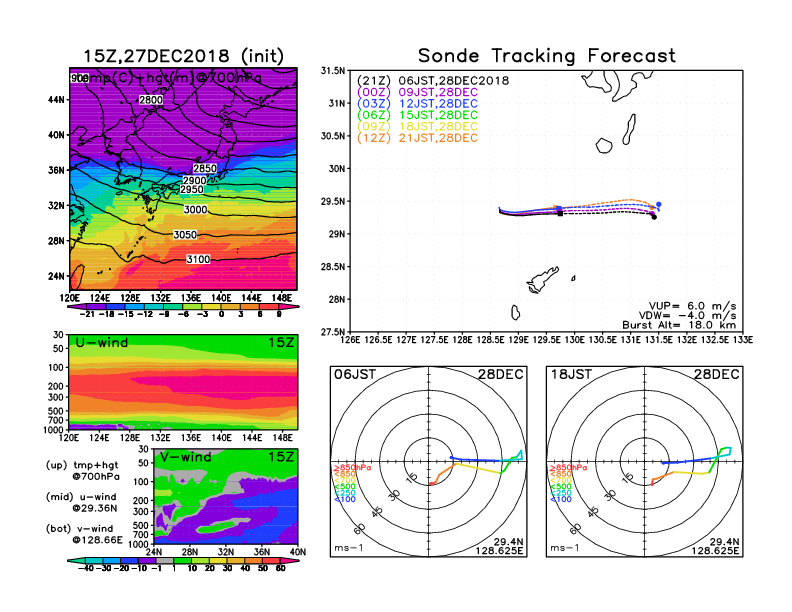792x612 pixels.
Task: Click the 3050 contour label
Action: [x=185, y=235]
